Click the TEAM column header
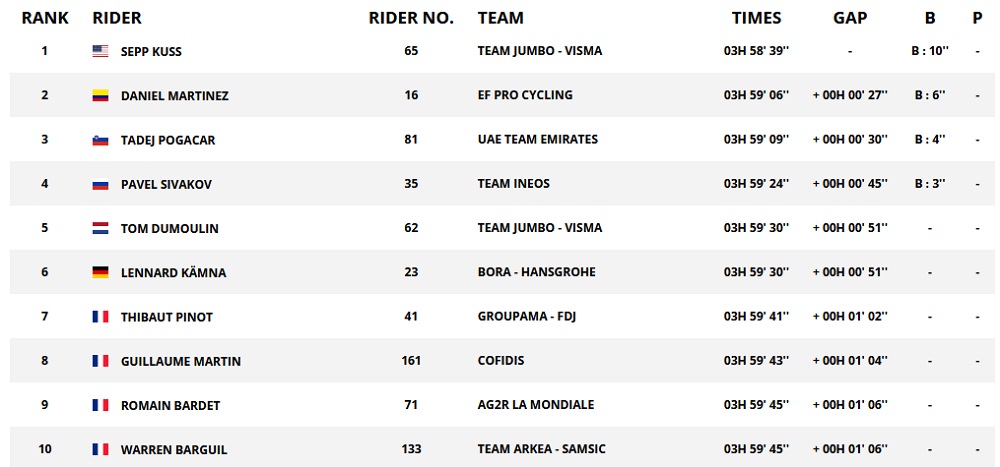Viewport: 1000px width, 467px height. click(501, 18)
